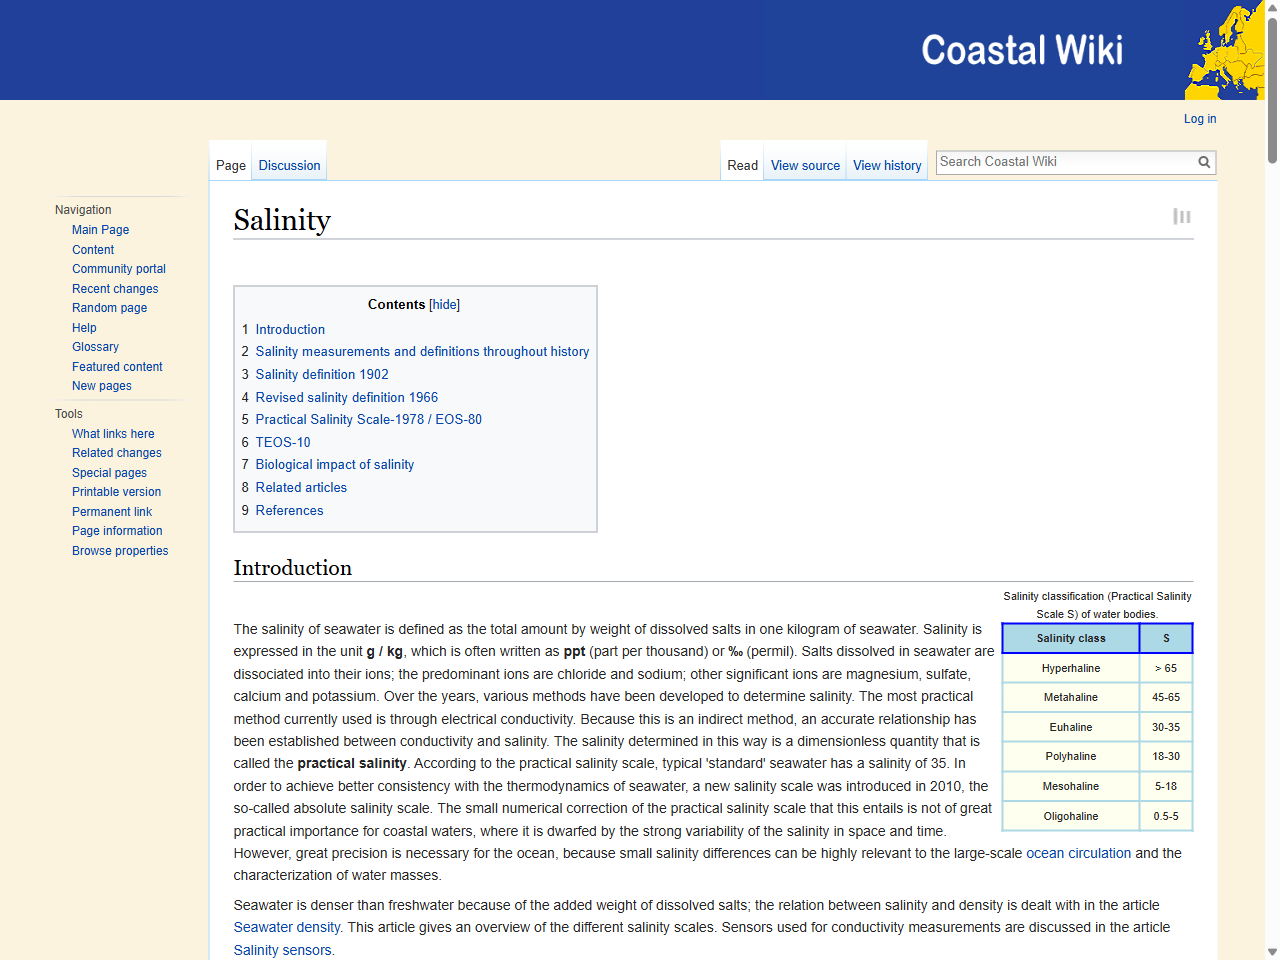Open Browse properties link

[x=120, y=551]
